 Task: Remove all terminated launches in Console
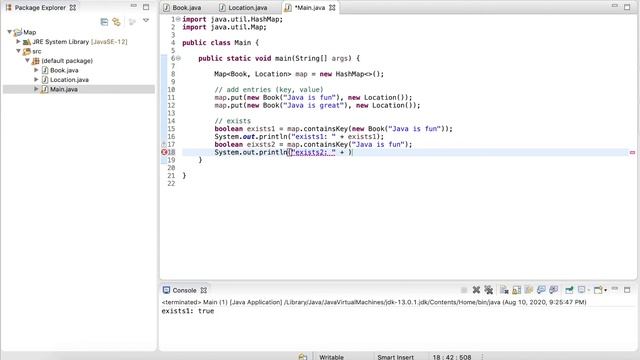point(489,290)
